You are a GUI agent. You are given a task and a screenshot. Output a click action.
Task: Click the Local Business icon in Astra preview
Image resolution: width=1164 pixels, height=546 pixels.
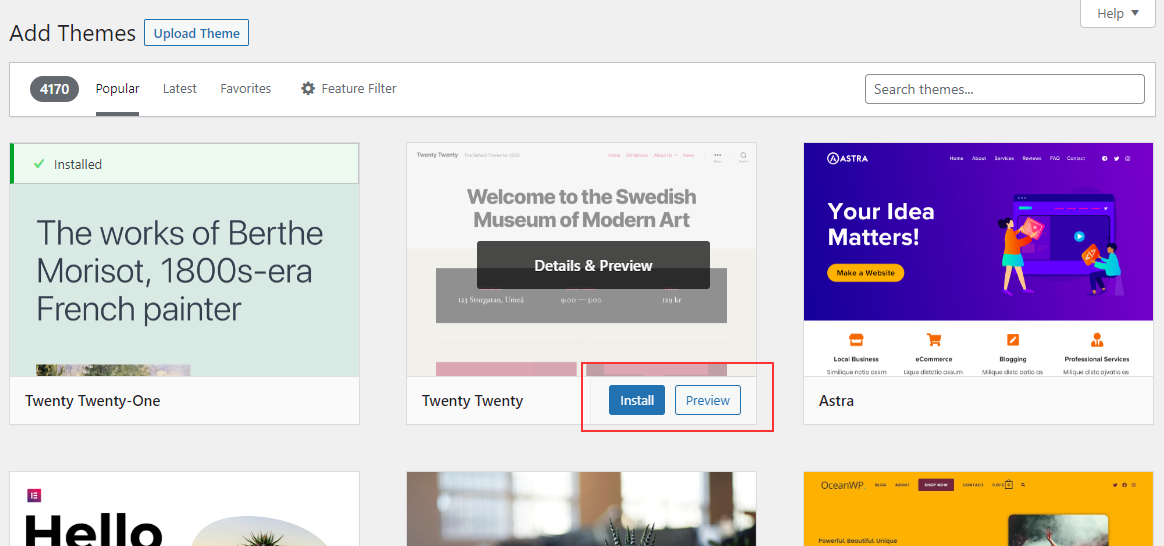(855, 340)
